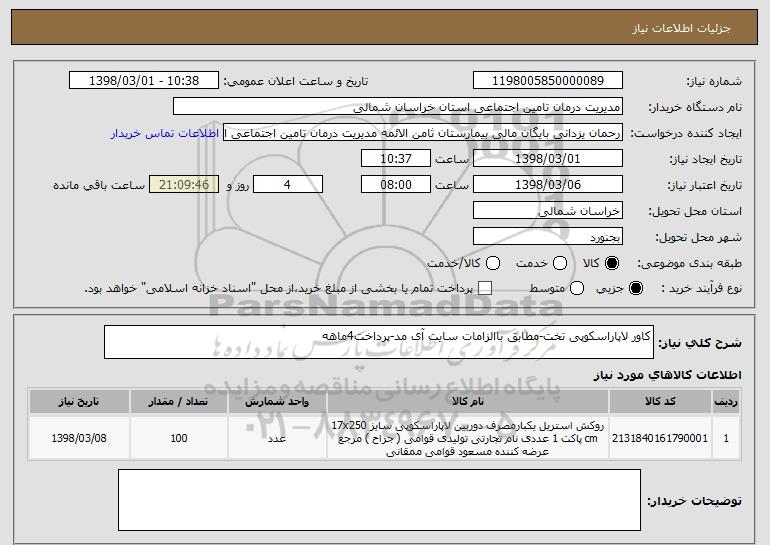Click the نام کالا column header
Screen dimensions: 770x545
coord(468,402)
